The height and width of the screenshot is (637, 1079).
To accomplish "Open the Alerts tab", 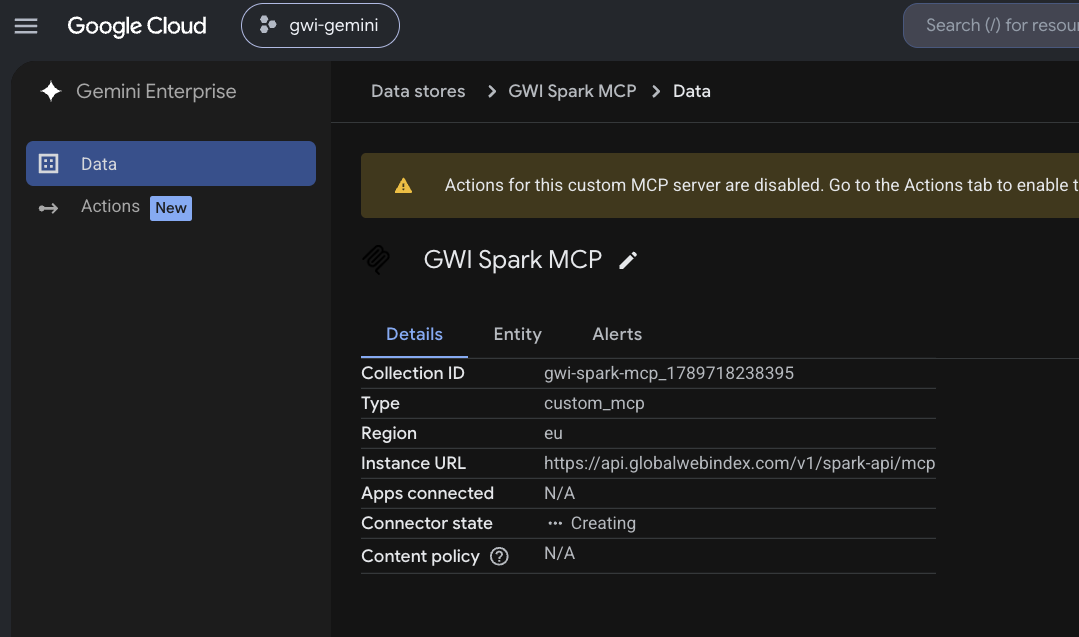I will click(617, 334).
